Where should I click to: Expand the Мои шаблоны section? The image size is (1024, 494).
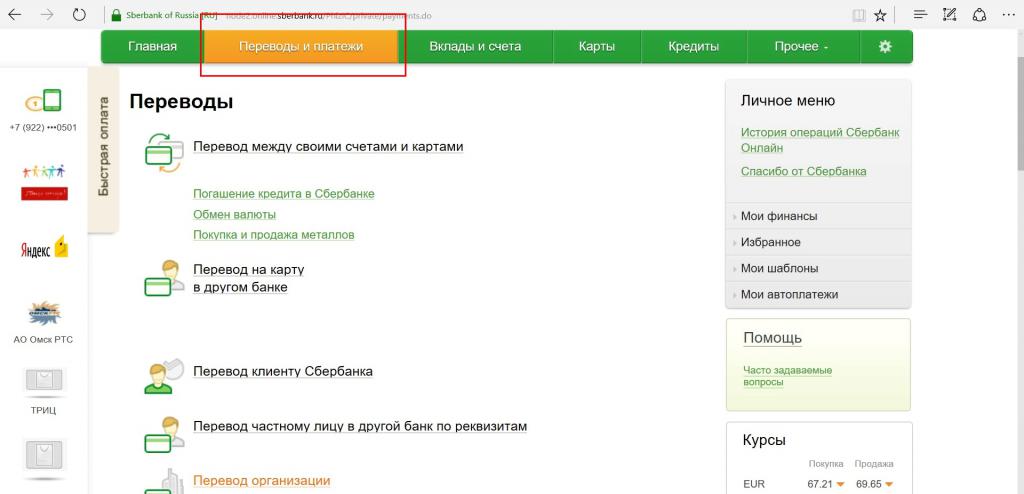(818, 269)
